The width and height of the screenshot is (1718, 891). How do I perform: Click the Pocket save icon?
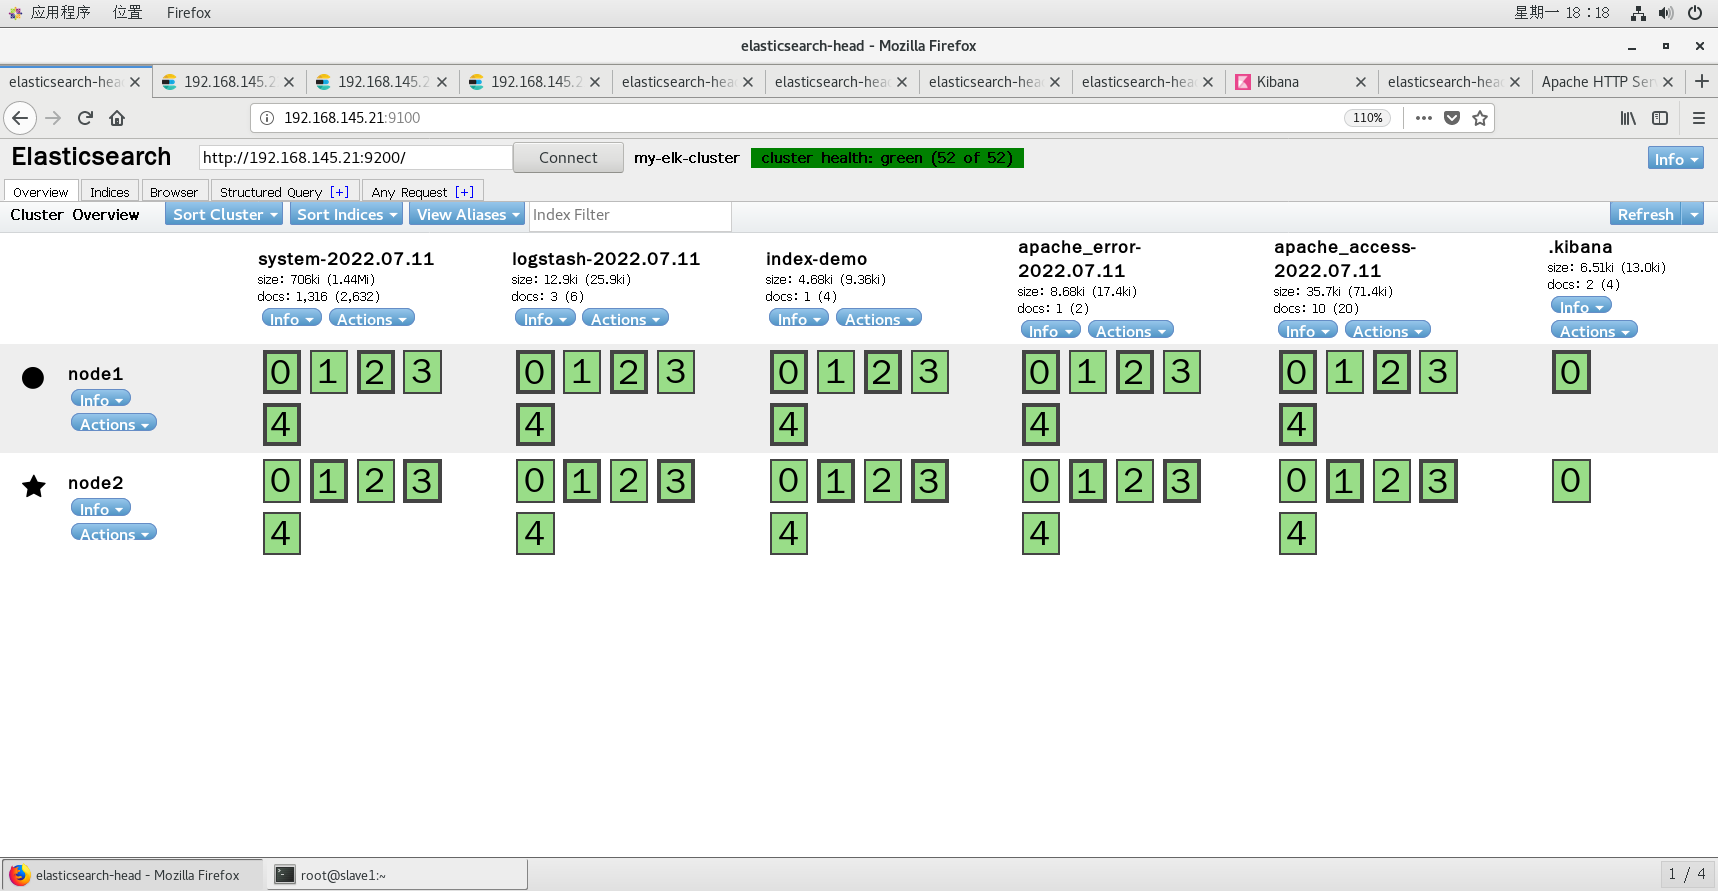click(1452, 118)
